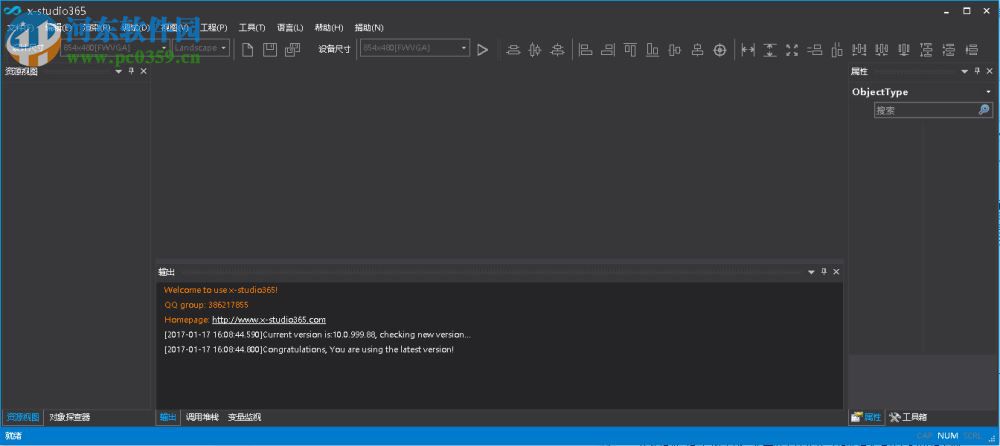Click the align bottom edges icon

[x=652, y=50]
